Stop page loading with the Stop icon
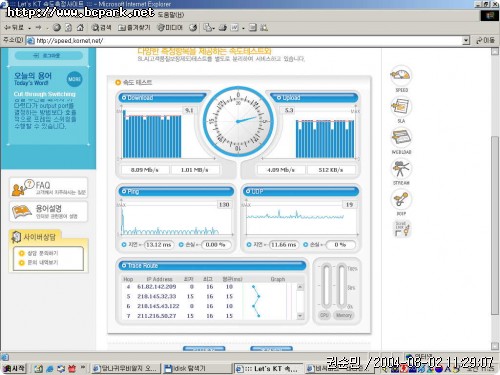 click(57, 28)
